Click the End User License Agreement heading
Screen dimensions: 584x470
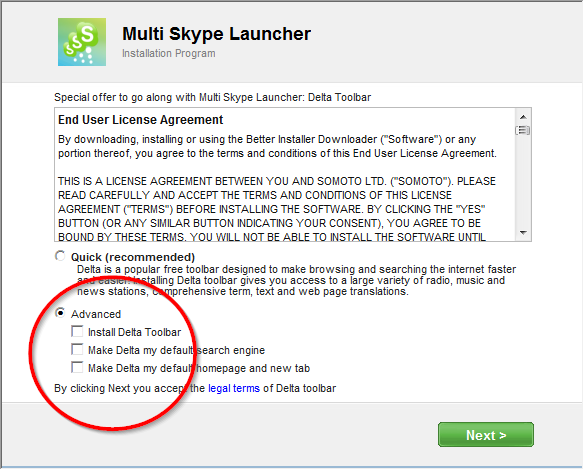tap(140, 120)
